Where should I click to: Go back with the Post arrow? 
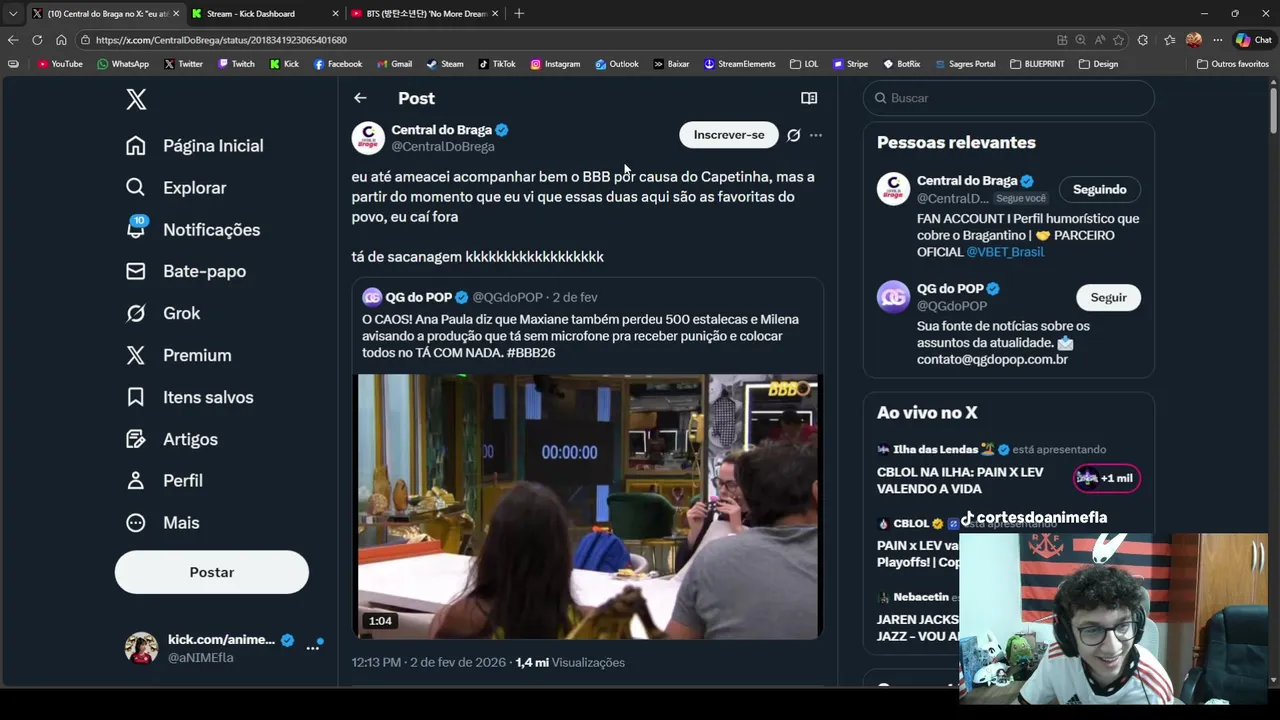click(360, 98)
